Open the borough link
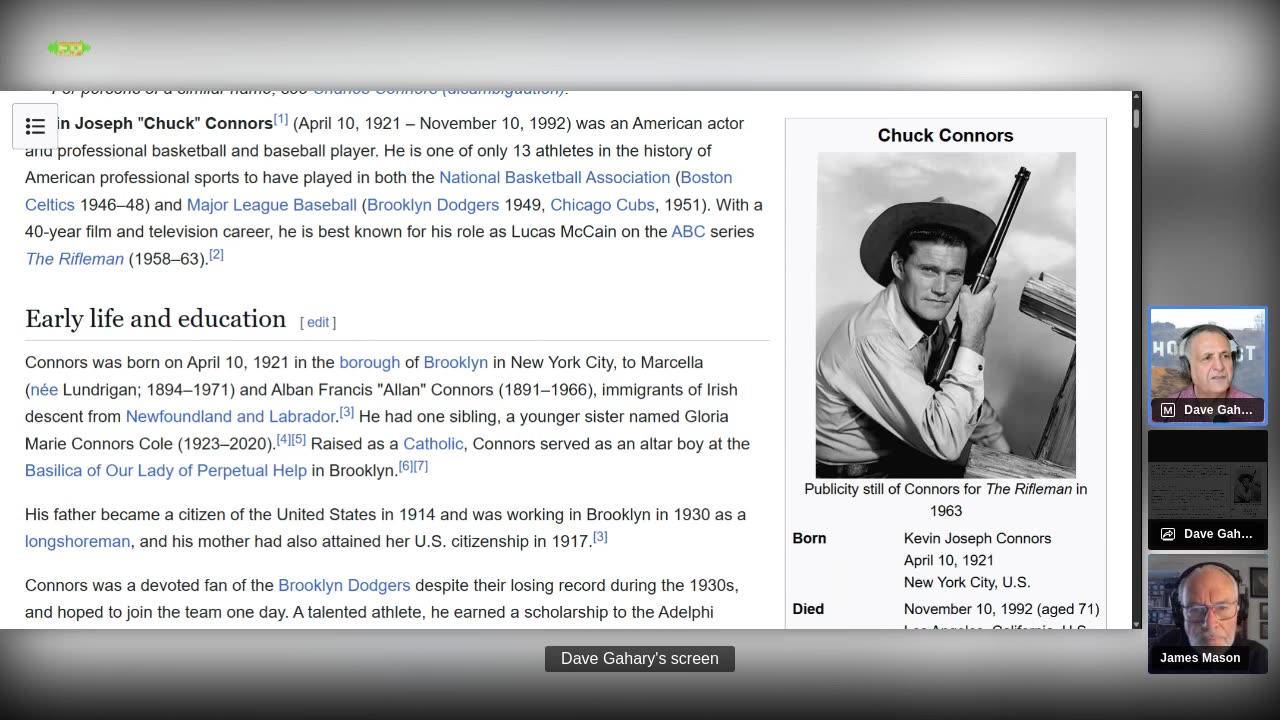1280x720 pixels. coord(369,362)
